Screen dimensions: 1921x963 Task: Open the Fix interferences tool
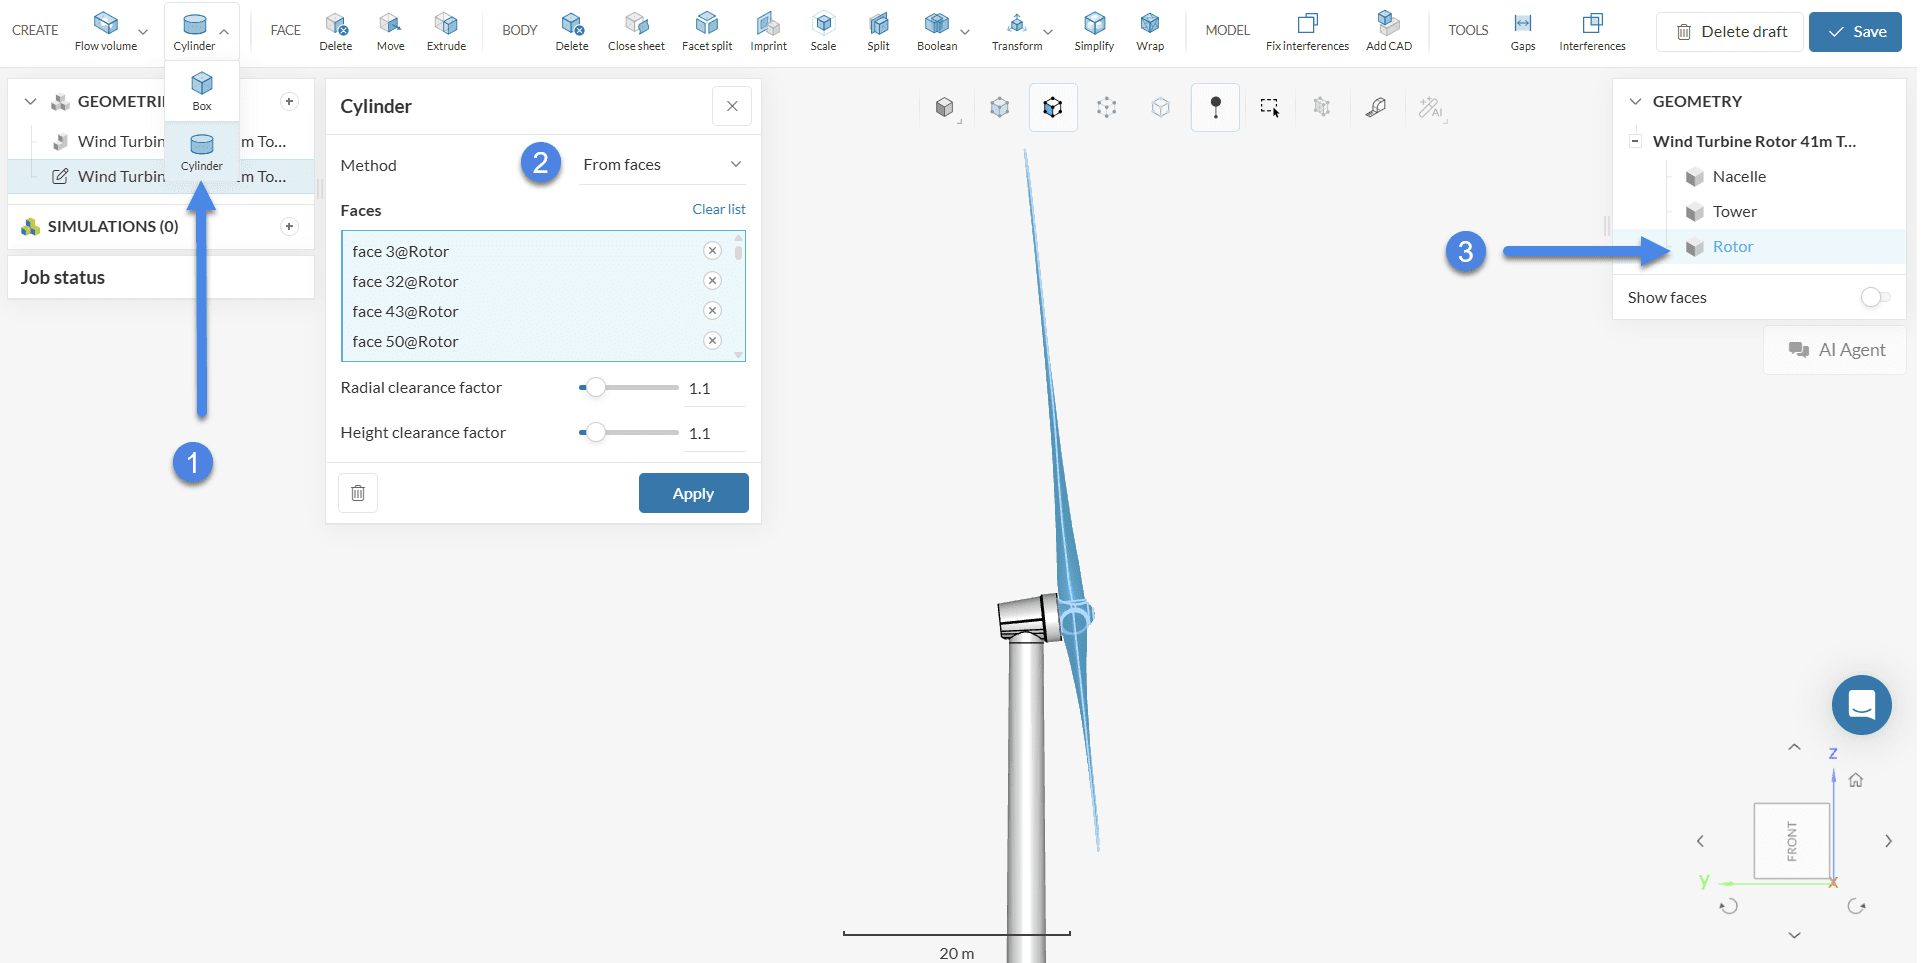point(1307,31)
